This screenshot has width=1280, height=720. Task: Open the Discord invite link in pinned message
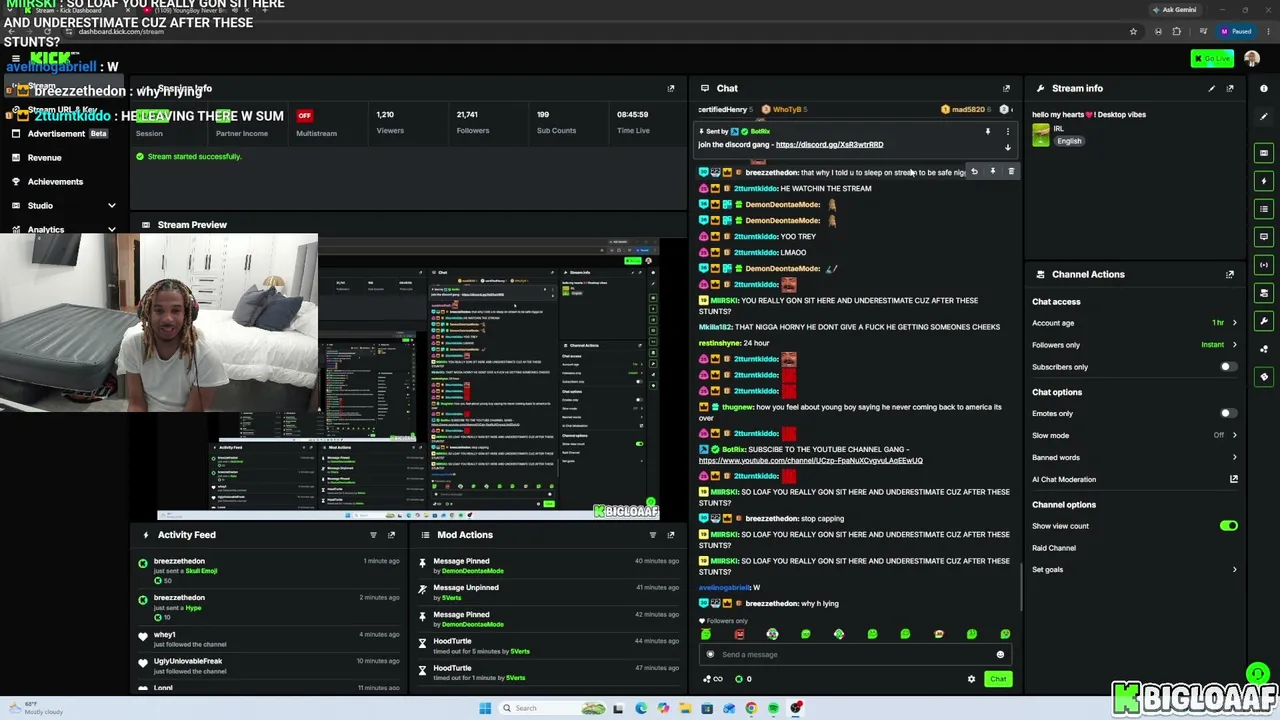coord(829,145)
